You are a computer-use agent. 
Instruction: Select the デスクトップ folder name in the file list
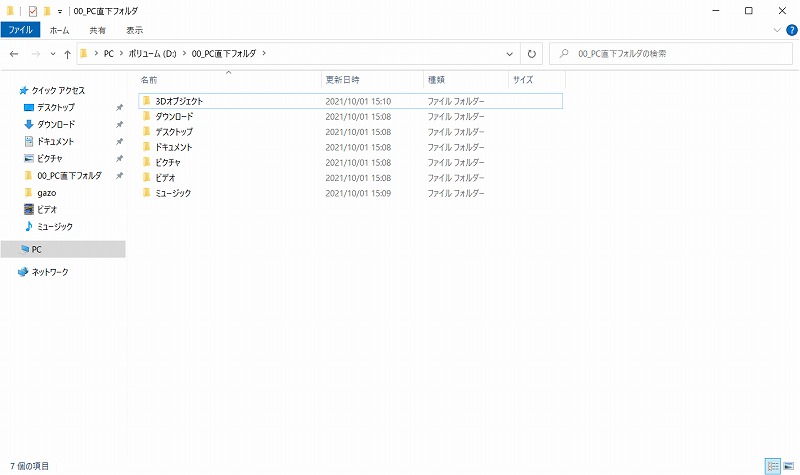tap(174, 132)
